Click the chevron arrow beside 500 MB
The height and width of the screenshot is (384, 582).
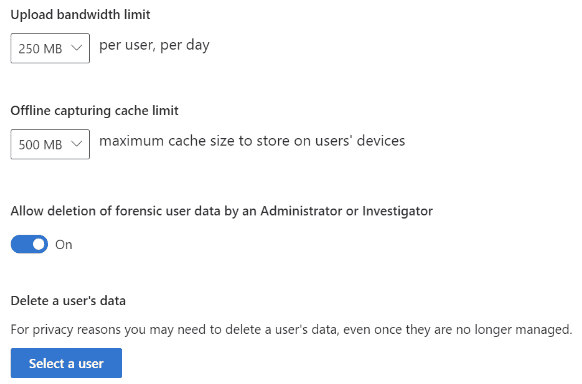click(x=76, y=144)
